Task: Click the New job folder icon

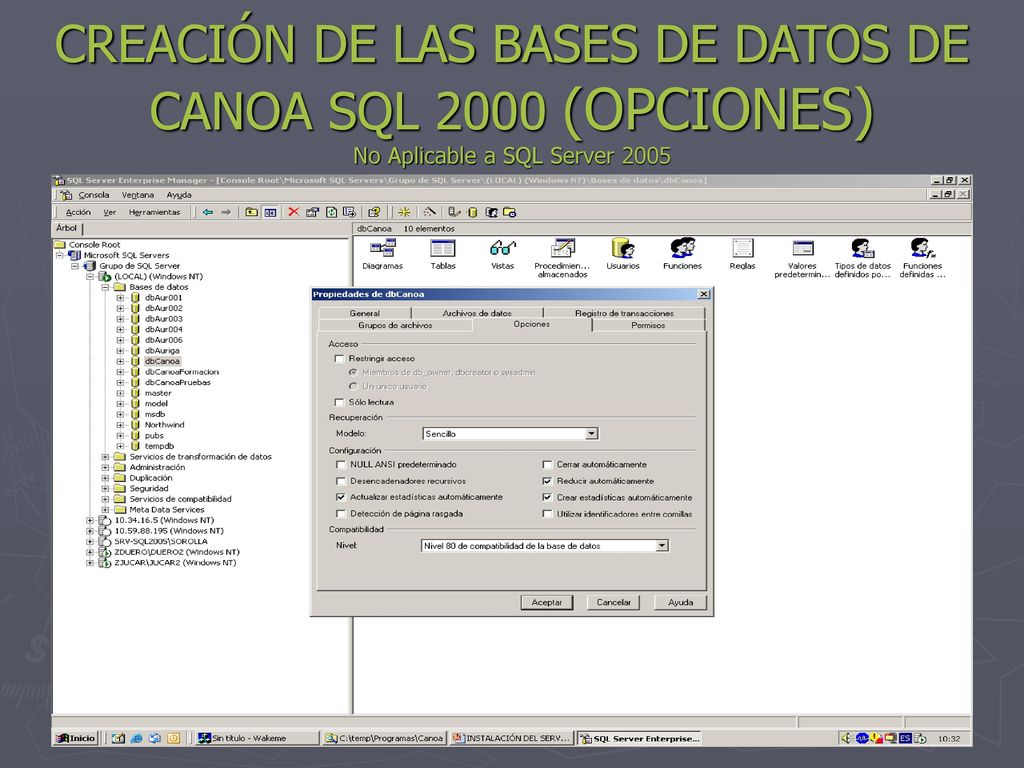Action: (x=510, y=212)
